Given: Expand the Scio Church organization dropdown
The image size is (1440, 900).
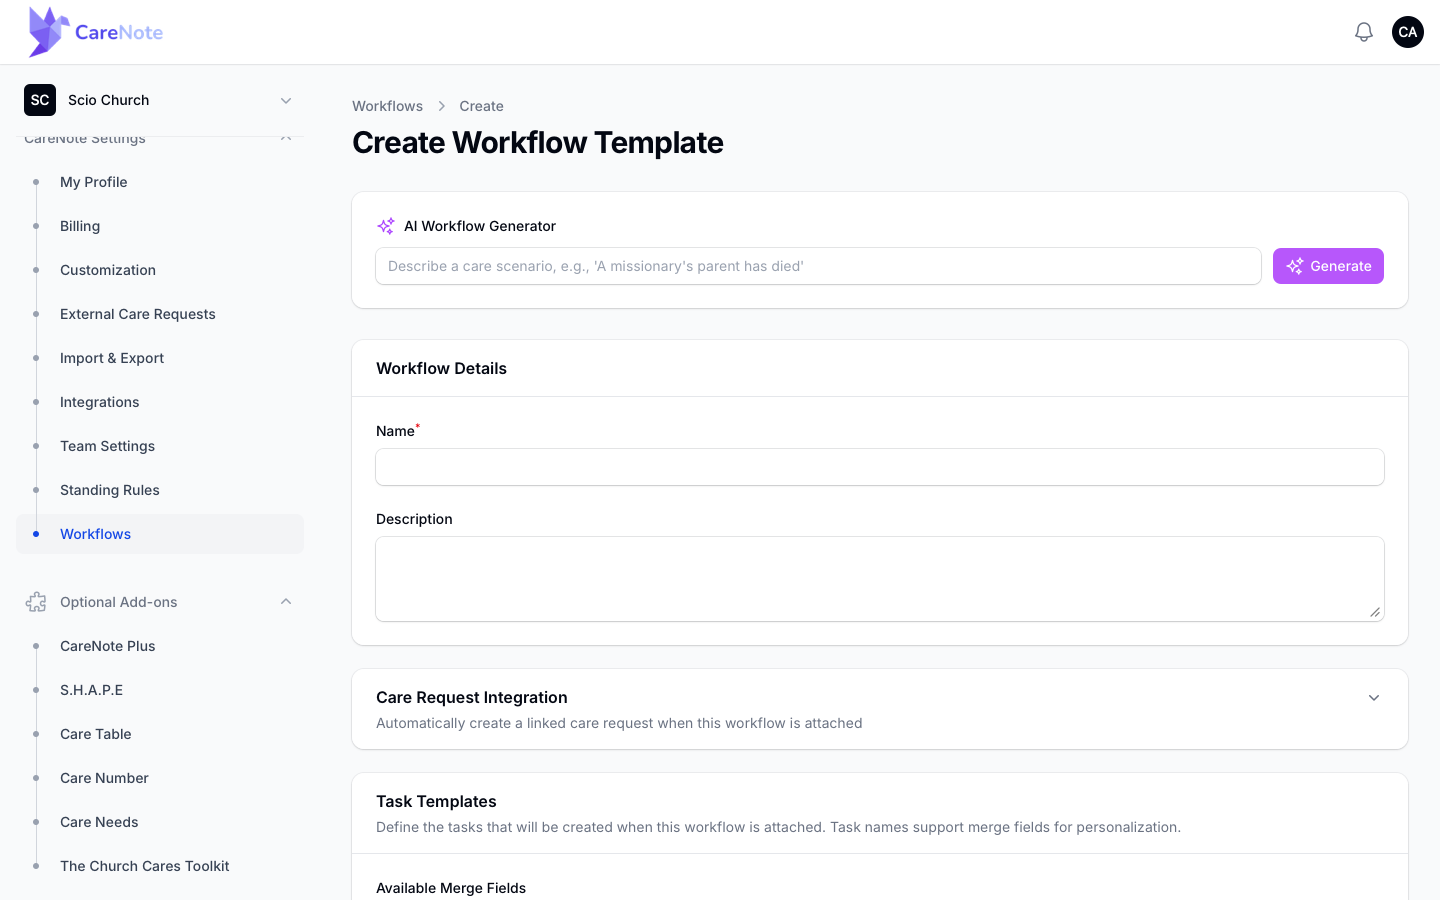Looking at the screenshot, I should tap(286, 100).
